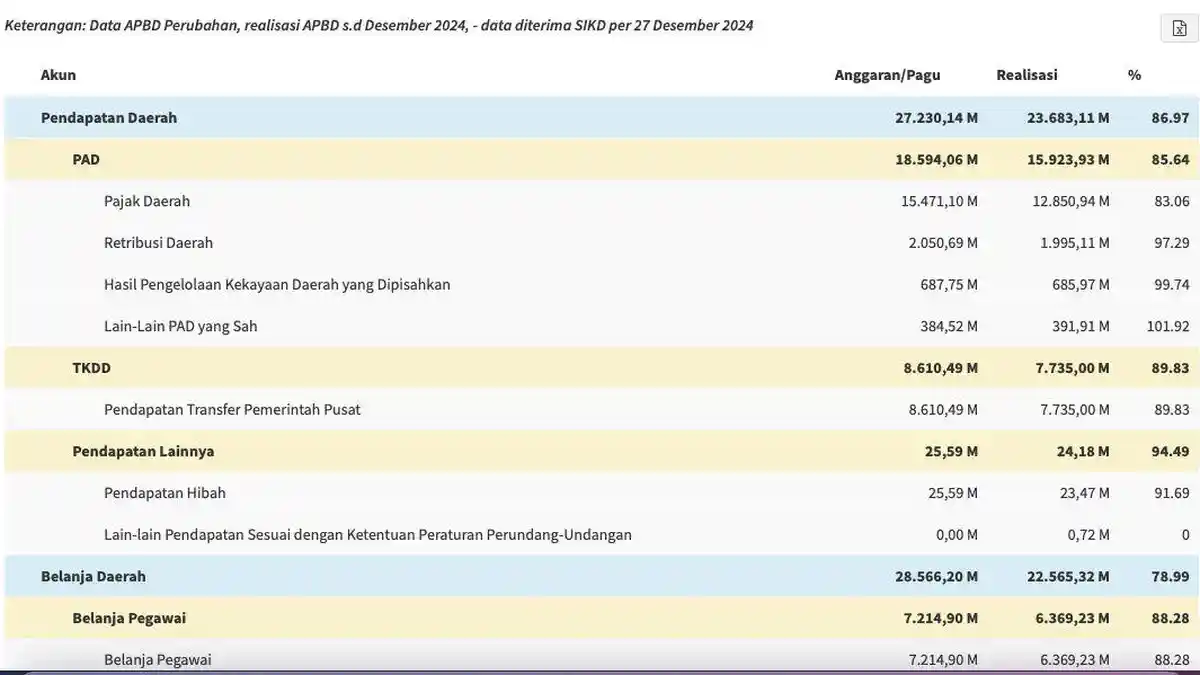
Task: Click the 78.99 percentage value
Action: [1170, 576]
